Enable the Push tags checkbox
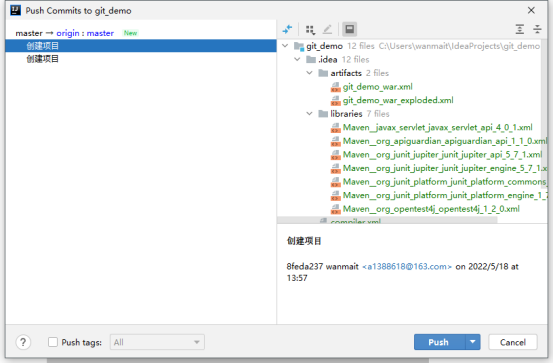The image size is (554, 363). tap(53, 342)
